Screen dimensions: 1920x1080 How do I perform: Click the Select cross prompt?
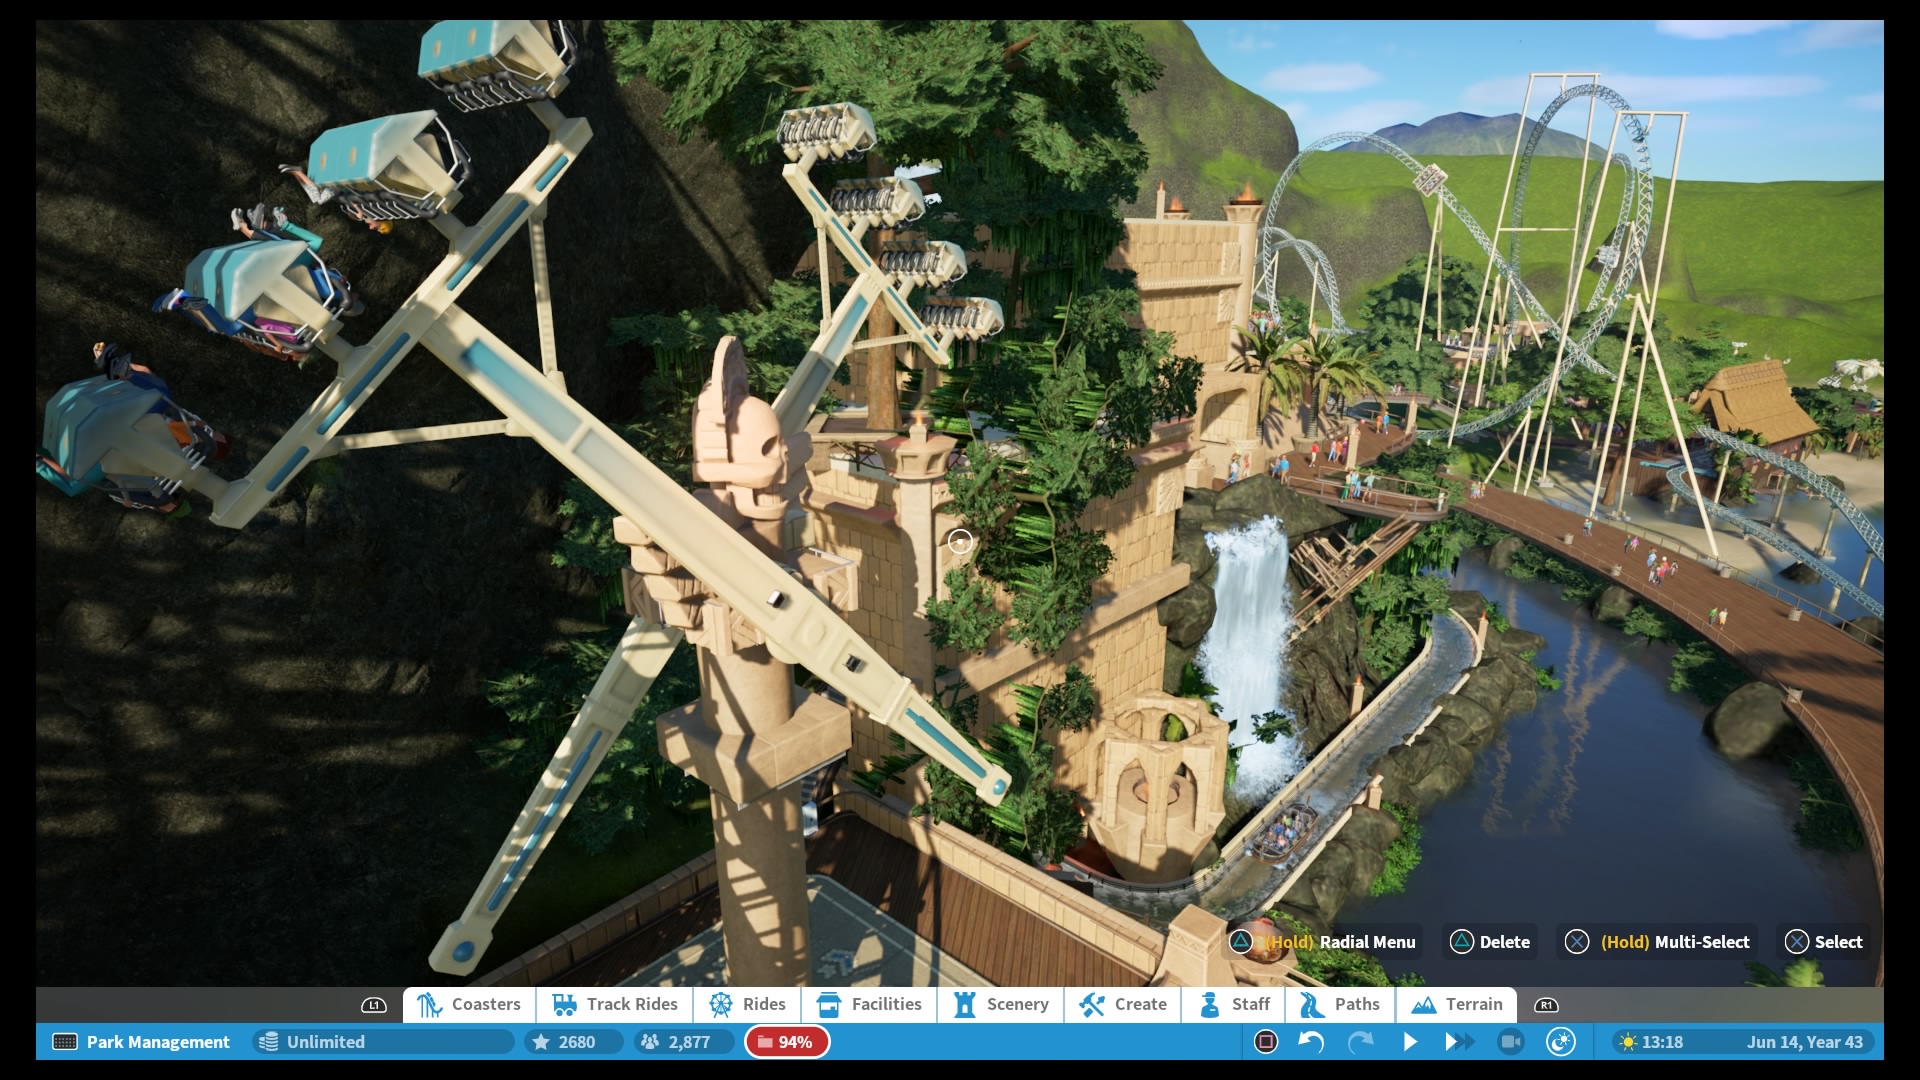point(1824,942)
